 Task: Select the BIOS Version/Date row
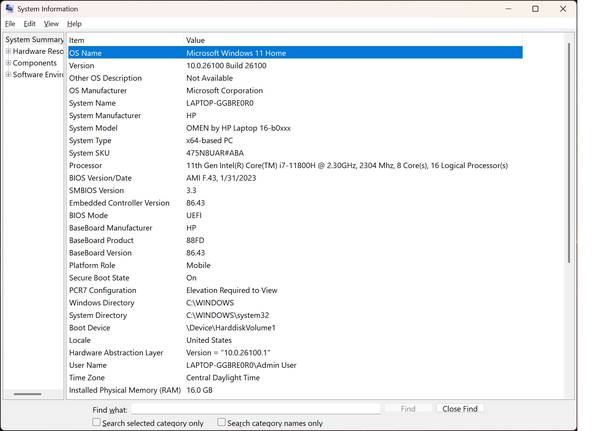pos(295,178)
